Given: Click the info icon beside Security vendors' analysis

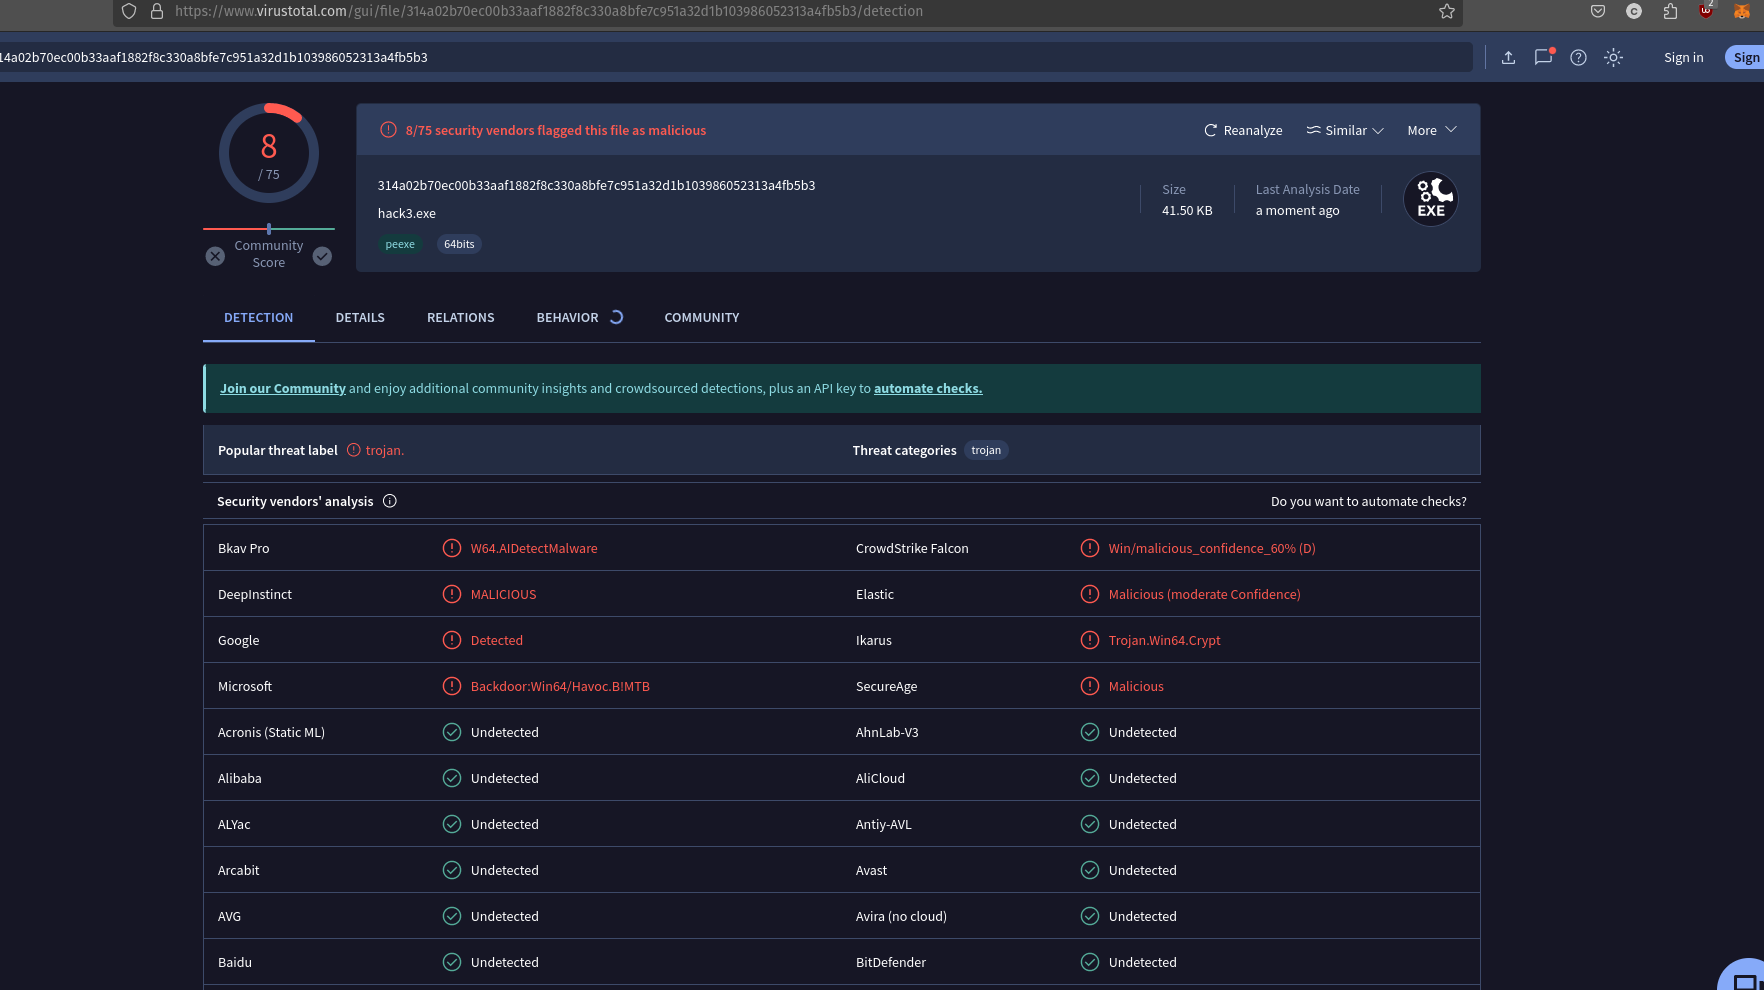Looking at the screenshot, I should (390, 501).
